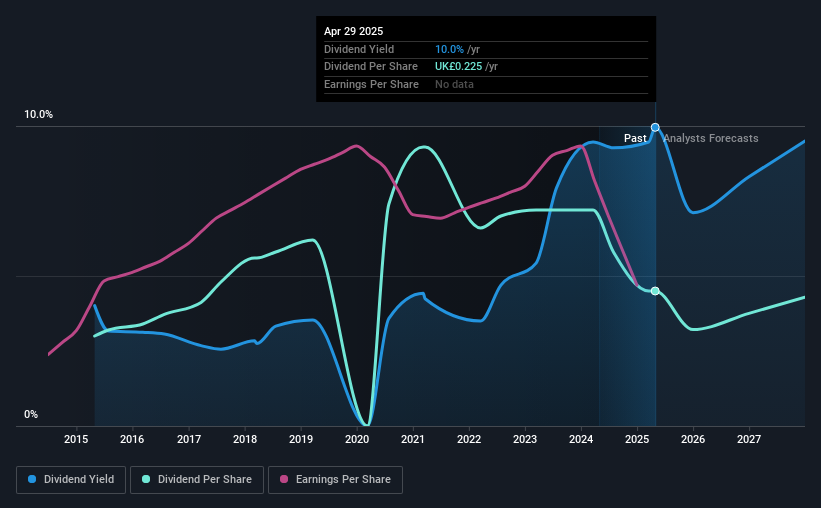Click the Past label on chart
The width and height of the screenshot is (821, 508).
coord(635,138)
